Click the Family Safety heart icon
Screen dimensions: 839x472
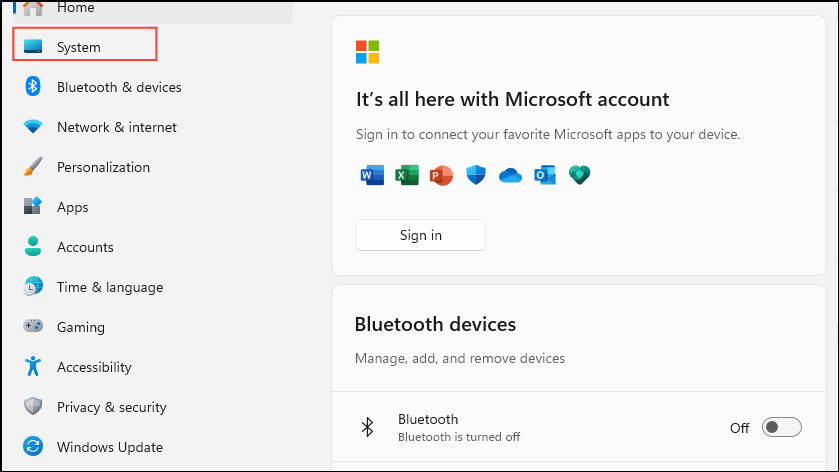[579, 175]
